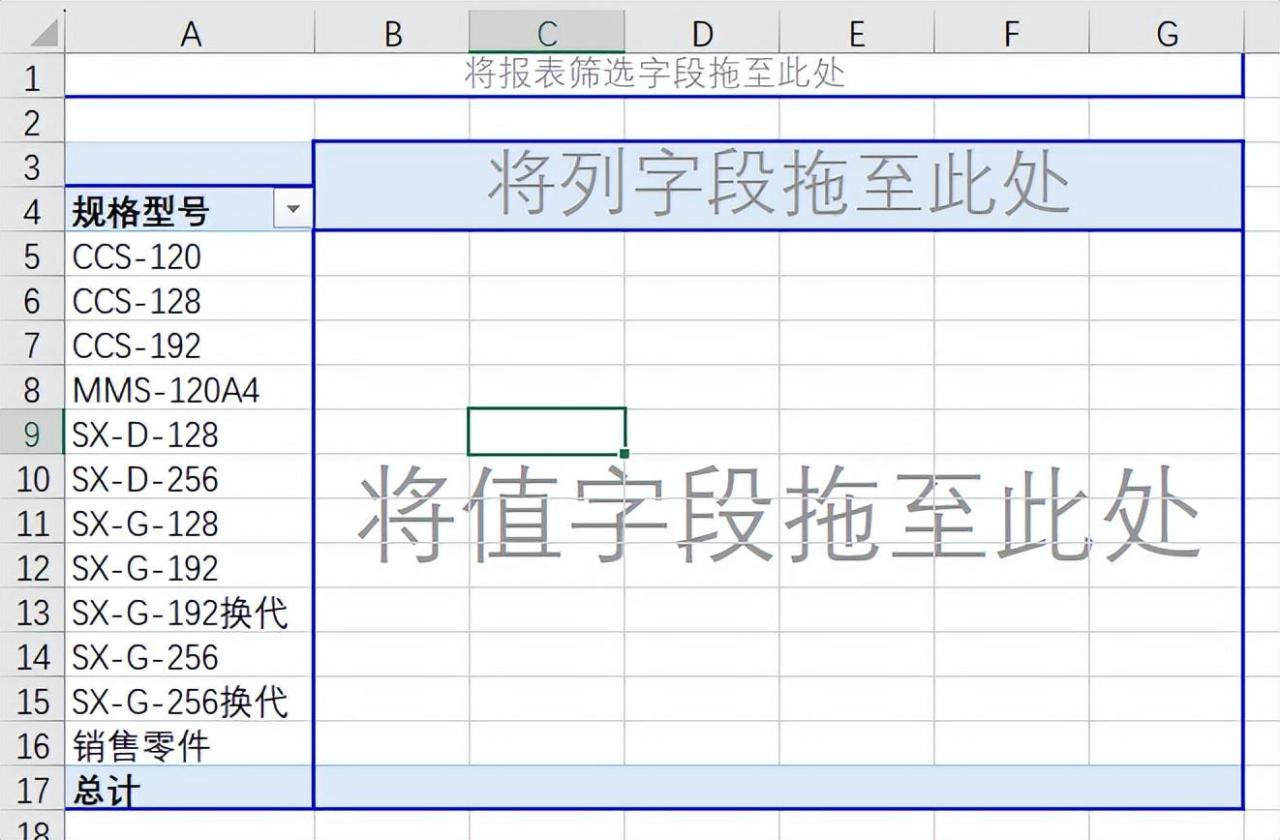Select cell SX-G-192换代
The width and height of the screenshot is (1280, 840).
(189, 612)
